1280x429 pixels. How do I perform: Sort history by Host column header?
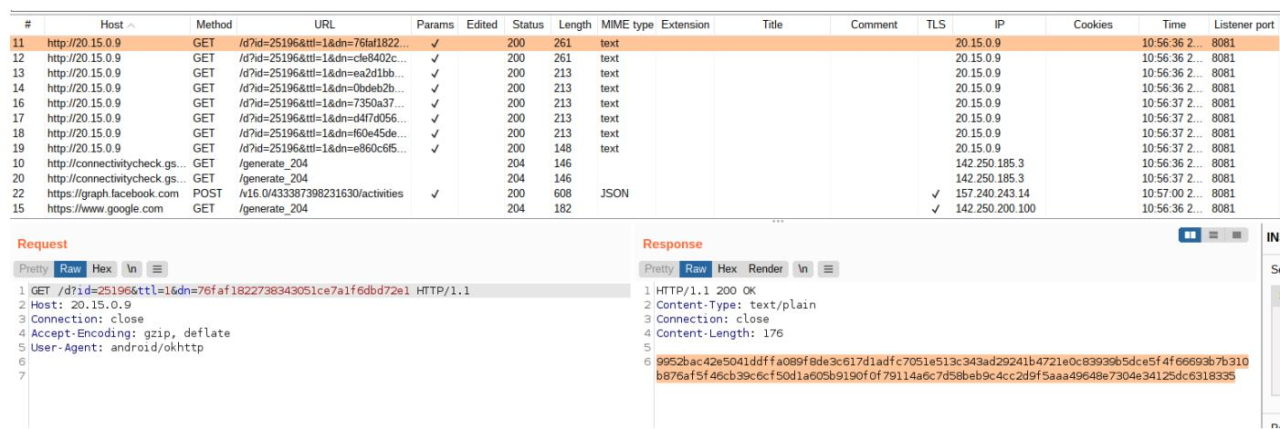(x=117, y=24)
